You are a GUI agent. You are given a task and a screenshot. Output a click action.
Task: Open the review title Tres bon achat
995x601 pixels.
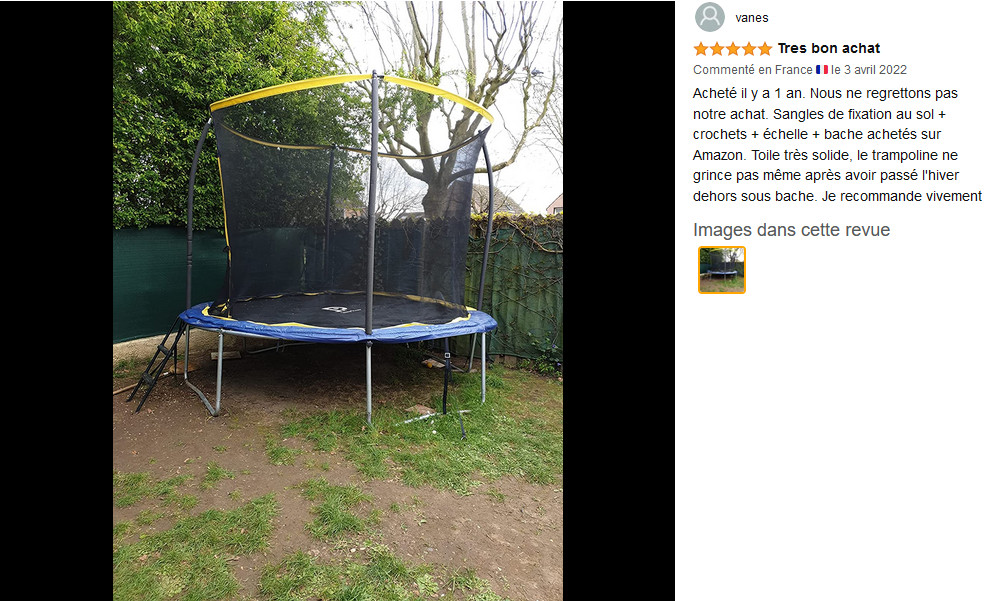coord(829,48)
